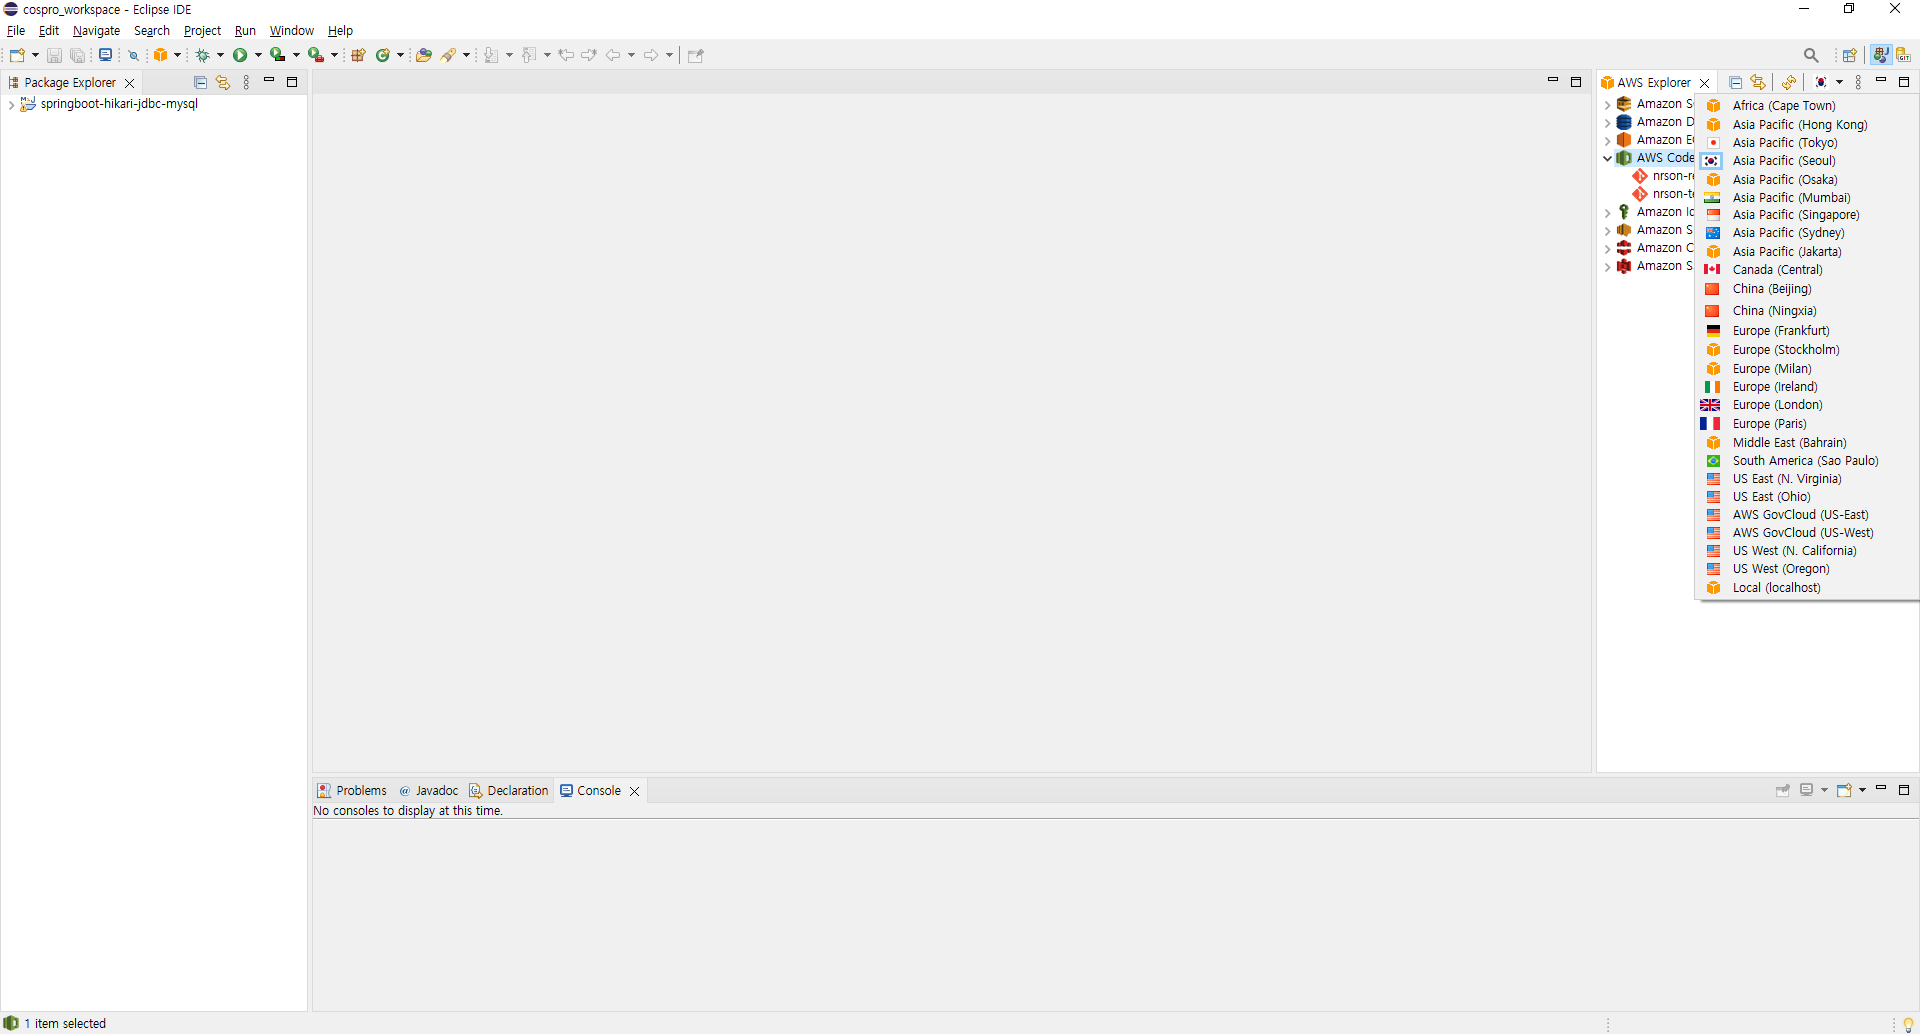1920x1034 pixels.
Task: Click the Forward navigation arrow icon
Action: point(651,55)
